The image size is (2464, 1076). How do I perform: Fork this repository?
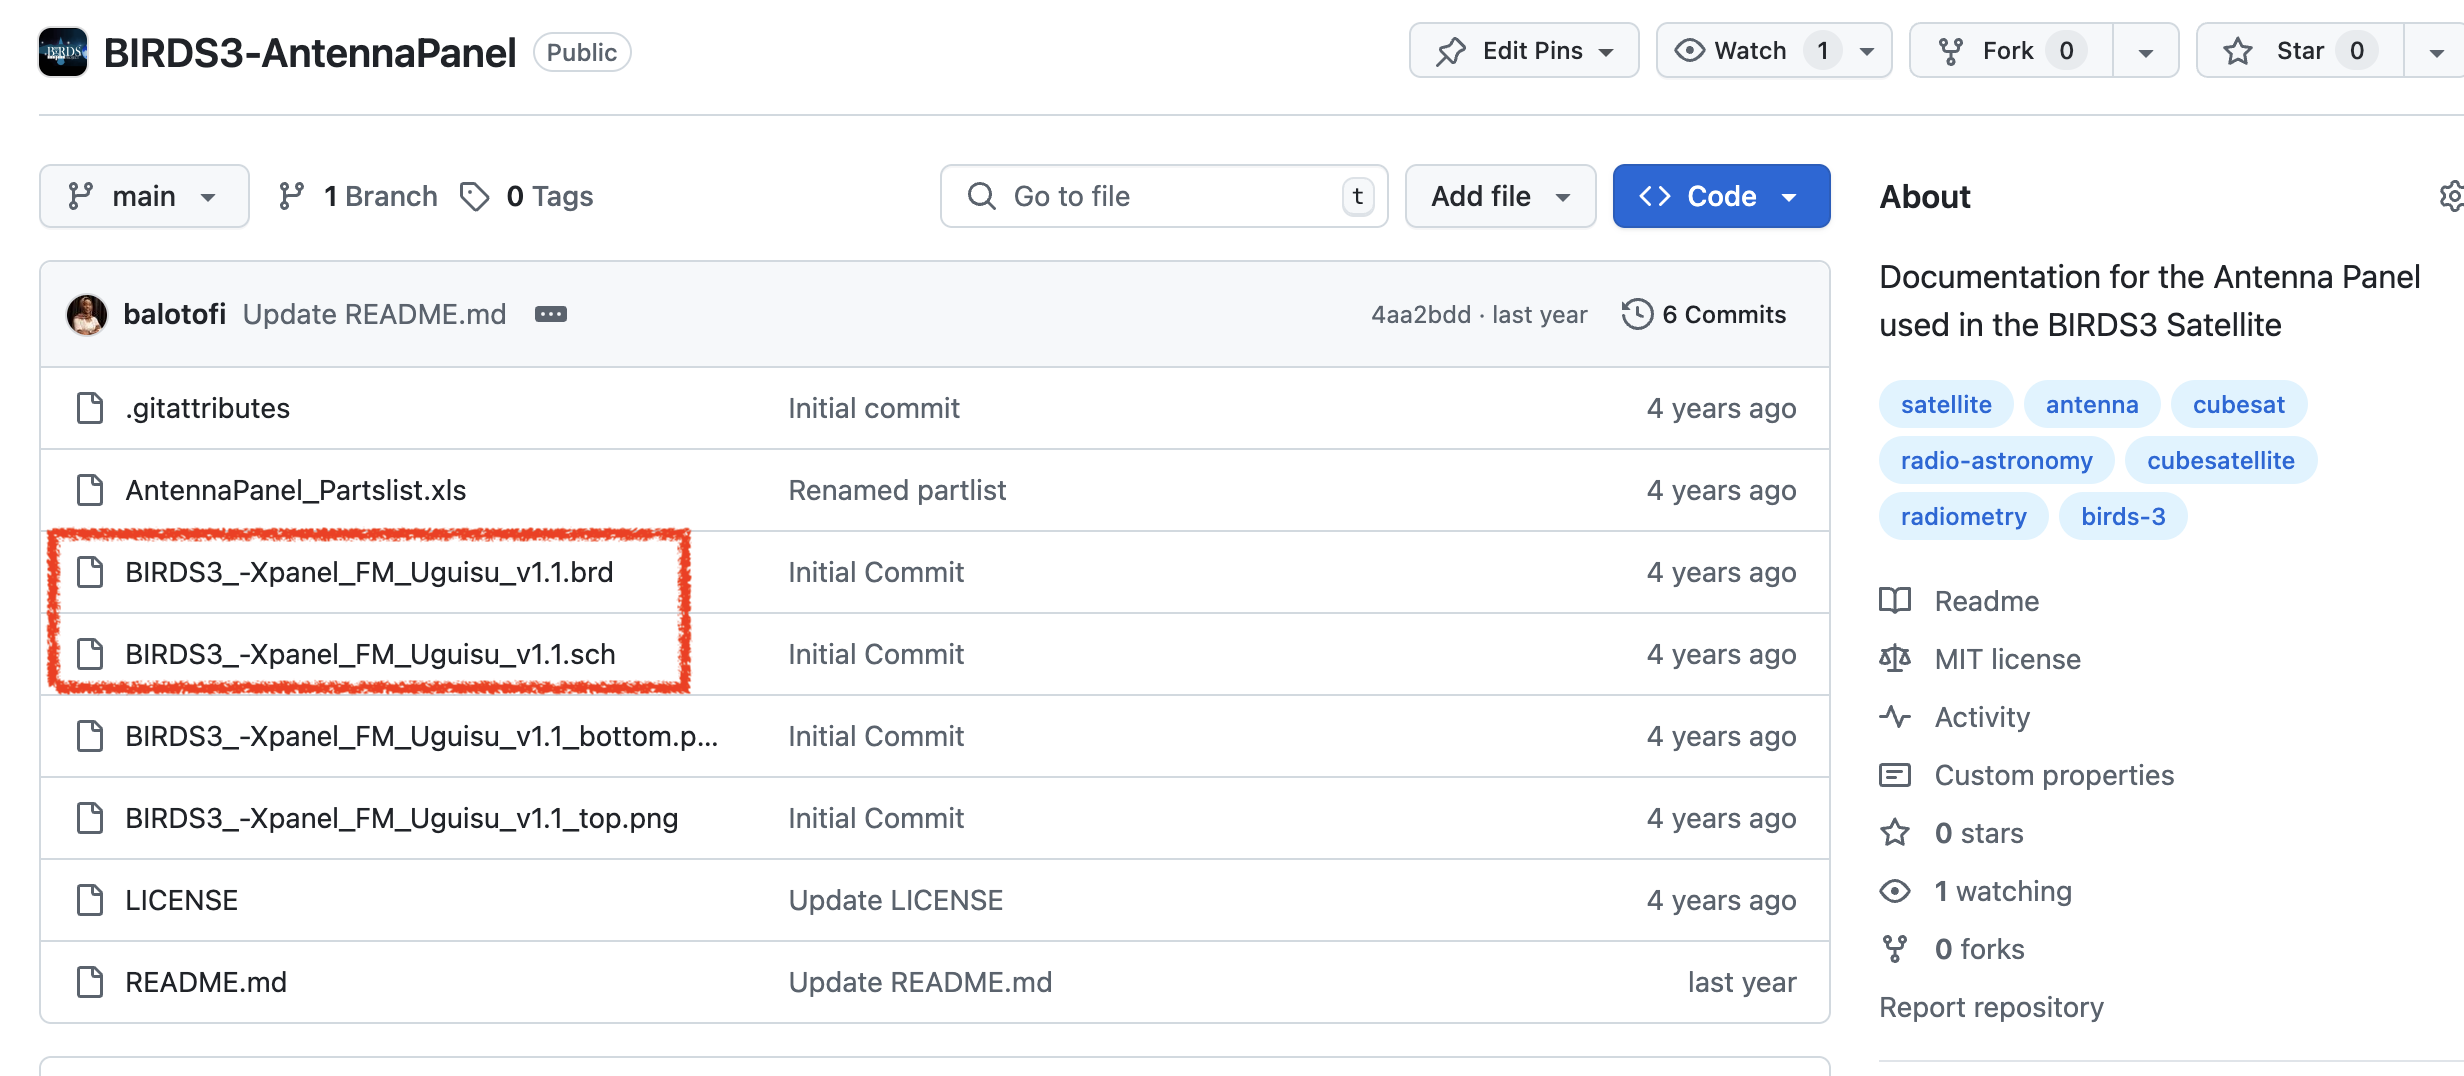(x=2011, y=51)
